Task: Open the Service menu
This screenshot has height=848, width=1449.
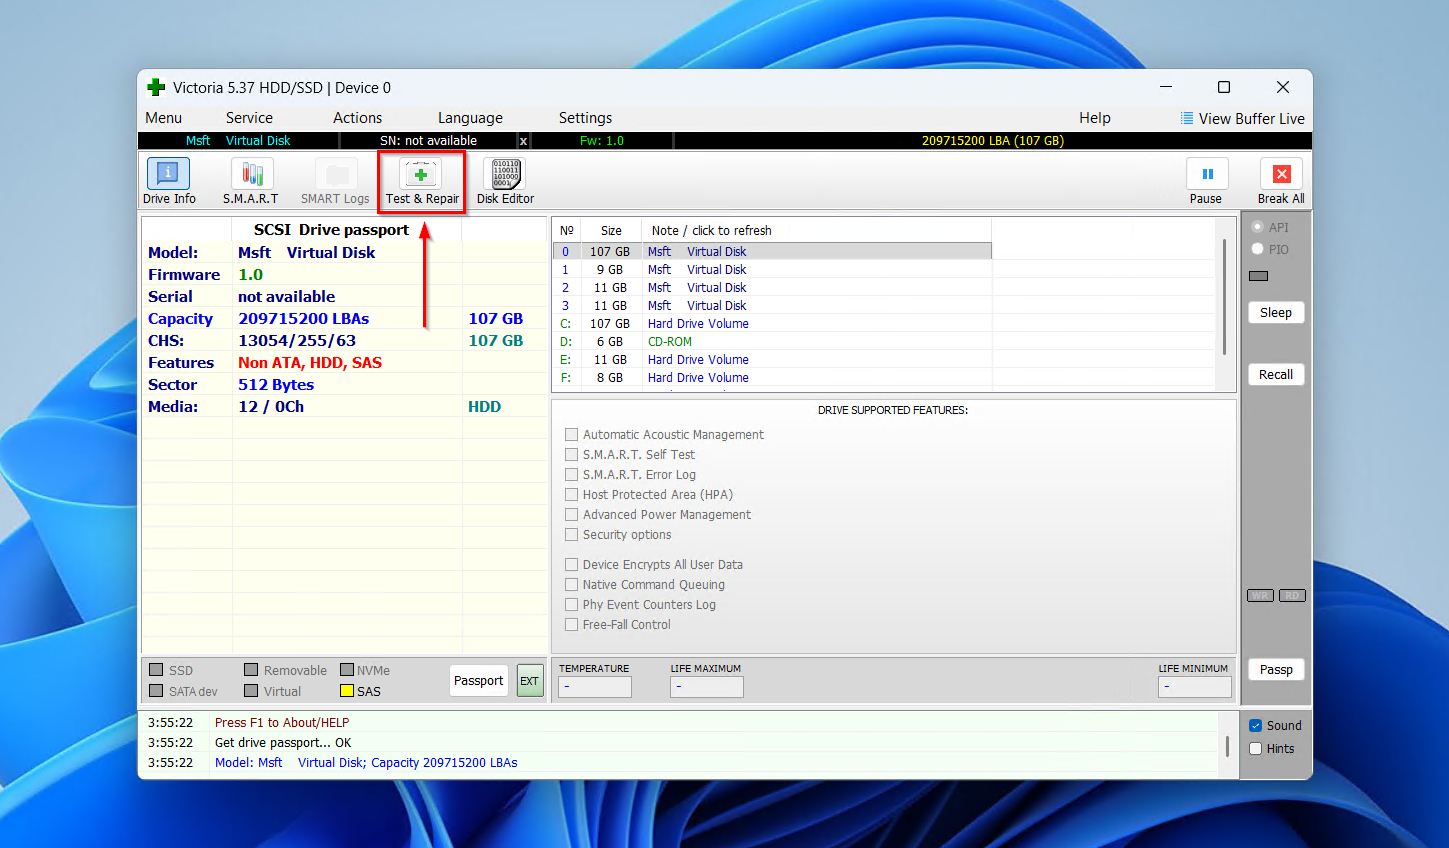Action: coord(249,118)
